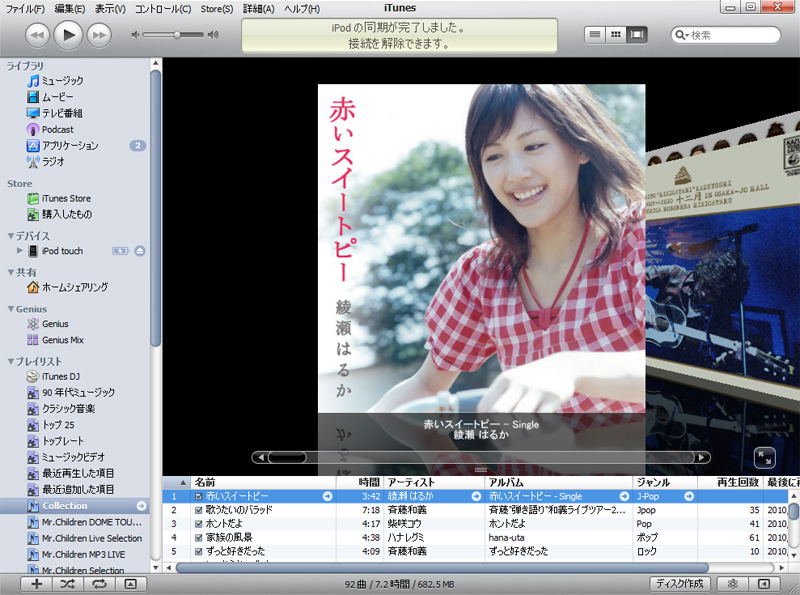Viewport: 800px width, 595px height.
Task: Open the 編集(E) menu
Action: [x=70, y=9]
